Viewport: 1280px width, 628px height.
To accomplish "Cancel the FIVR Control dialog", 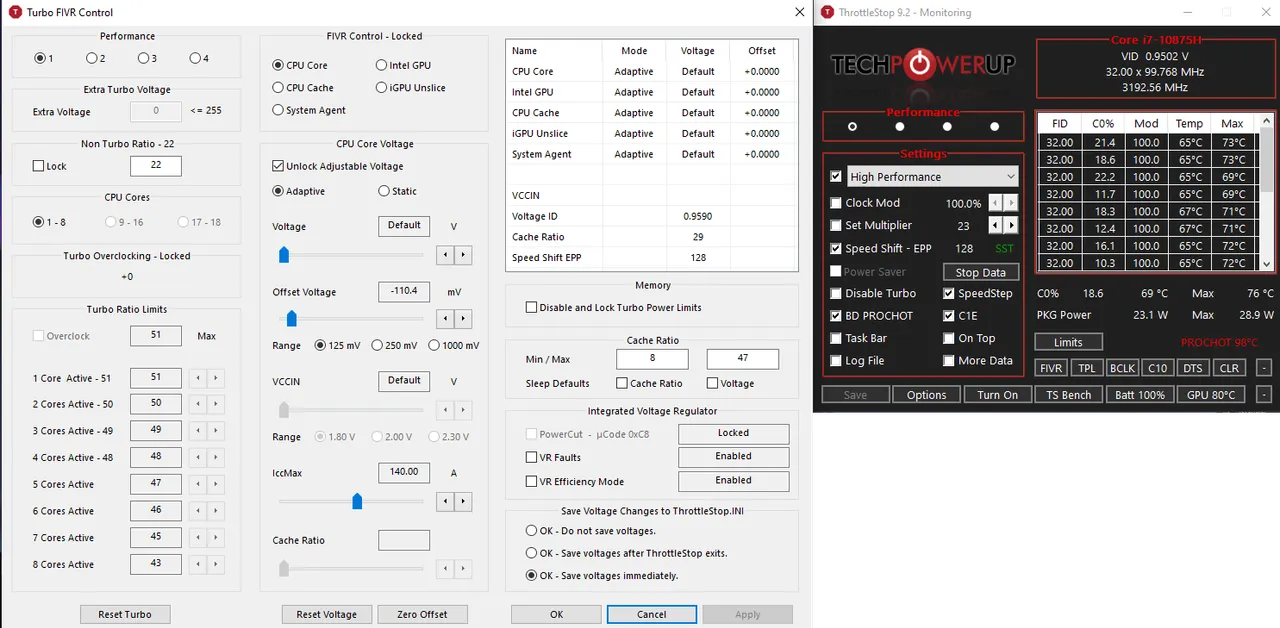I will tap(651, 614).
